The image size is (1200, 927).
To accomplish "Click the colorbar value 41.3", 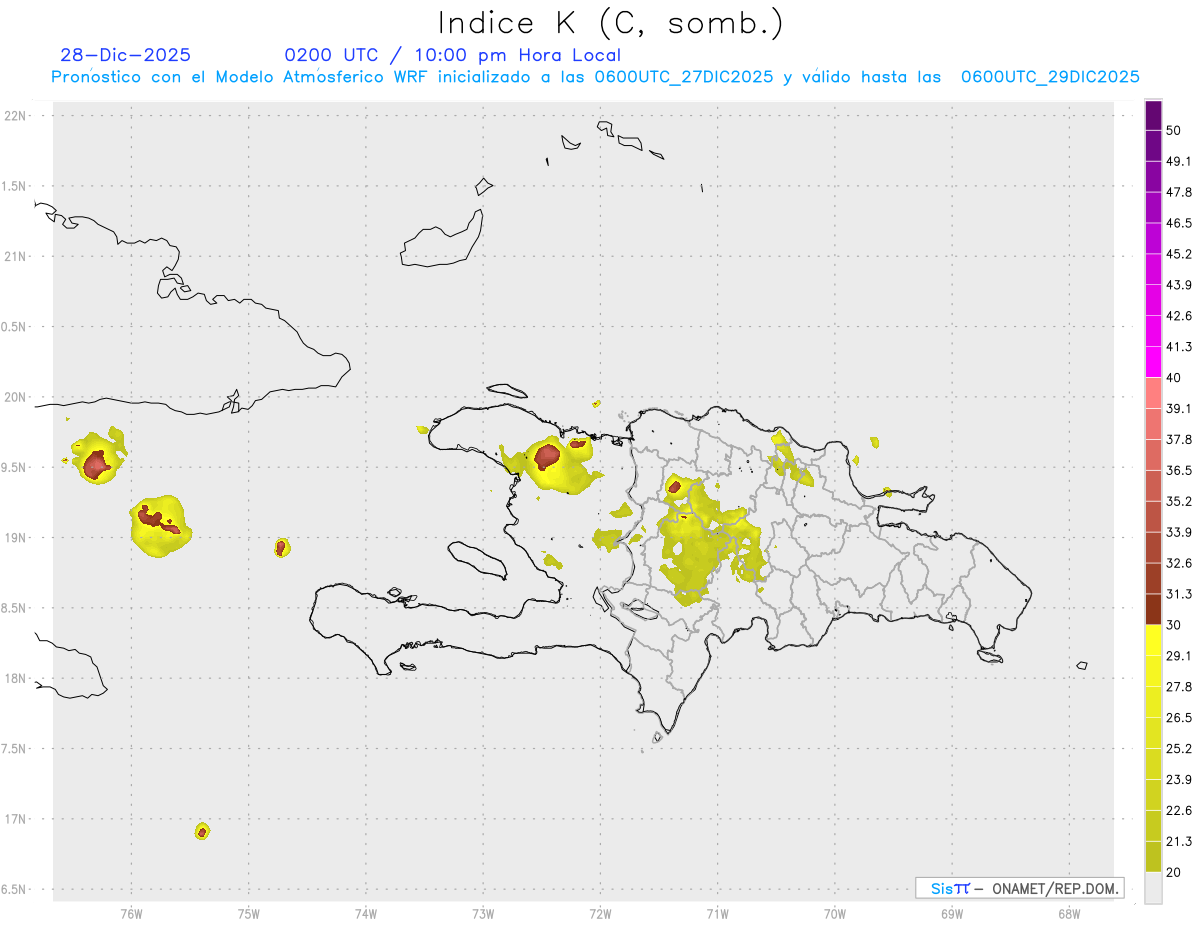I will pos(1179,347).
